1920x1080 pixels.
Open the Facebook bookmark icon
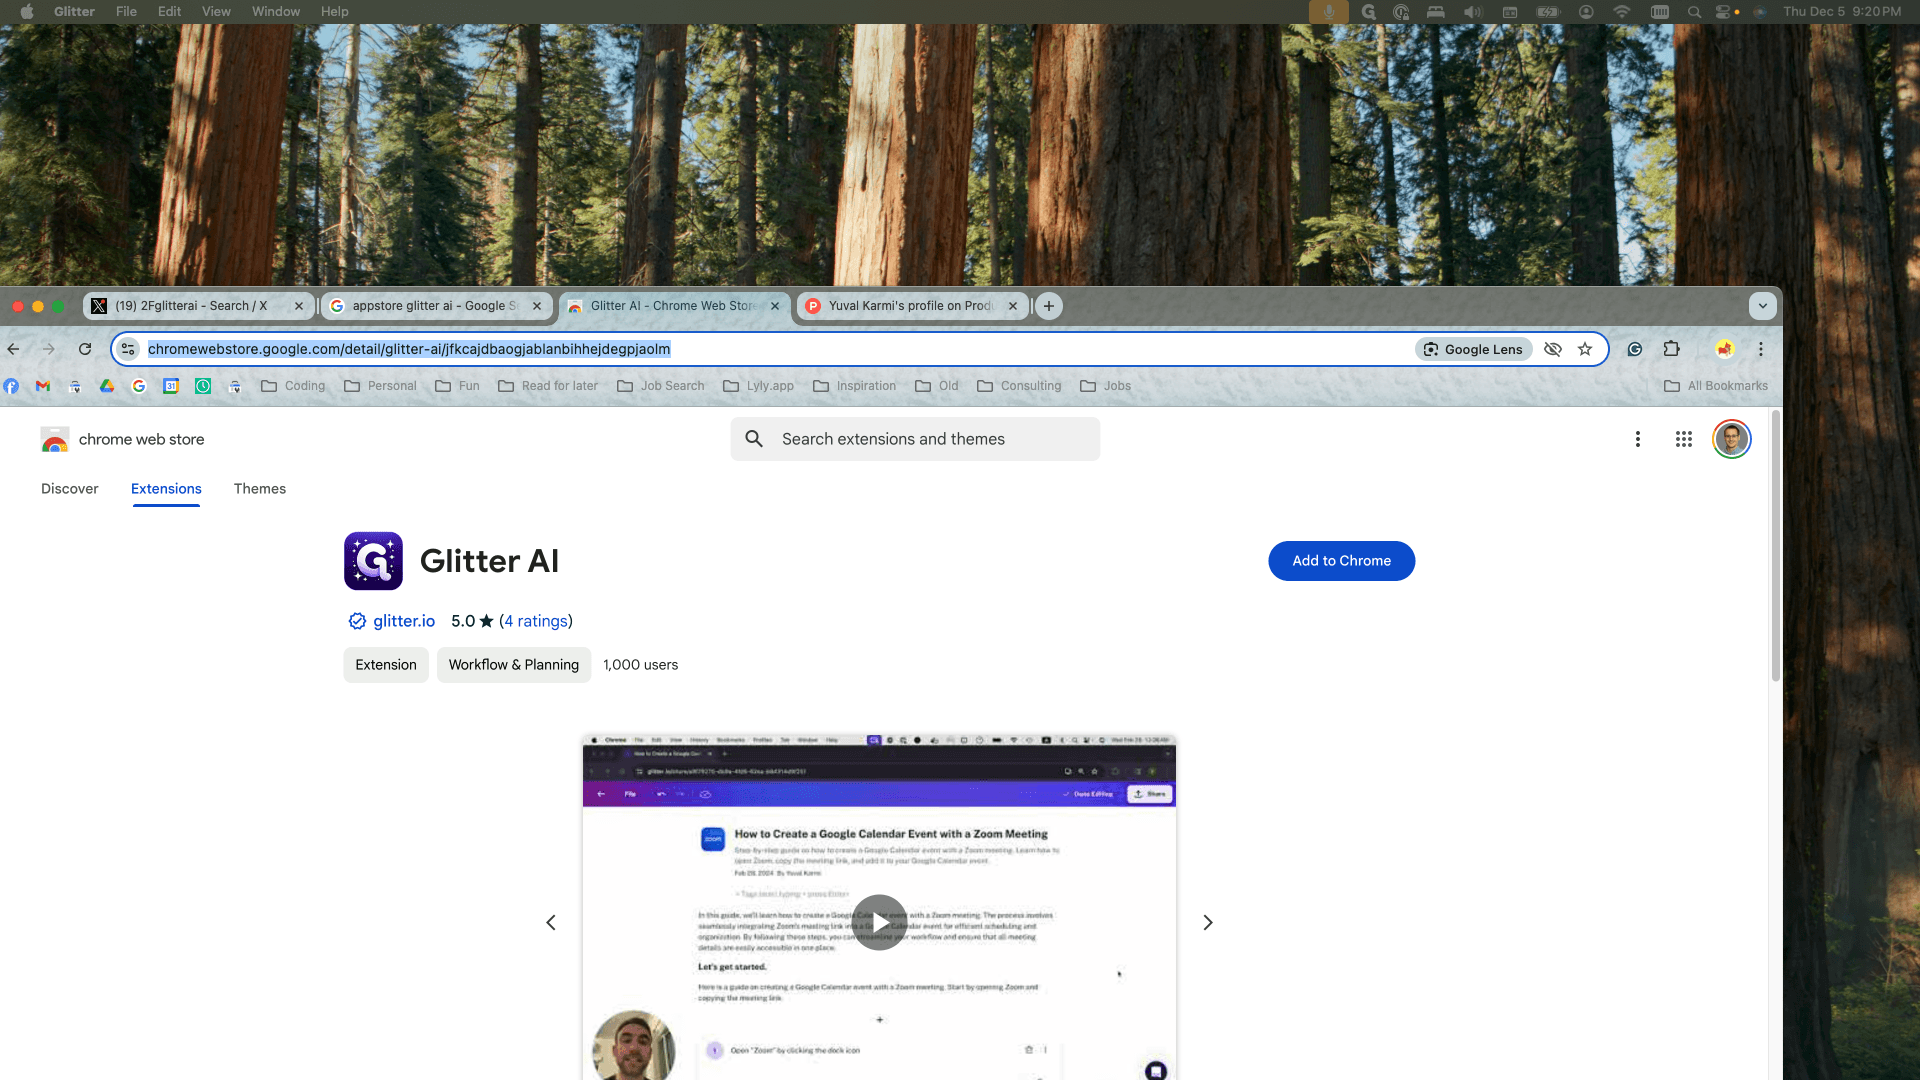(x=11, y=386)
